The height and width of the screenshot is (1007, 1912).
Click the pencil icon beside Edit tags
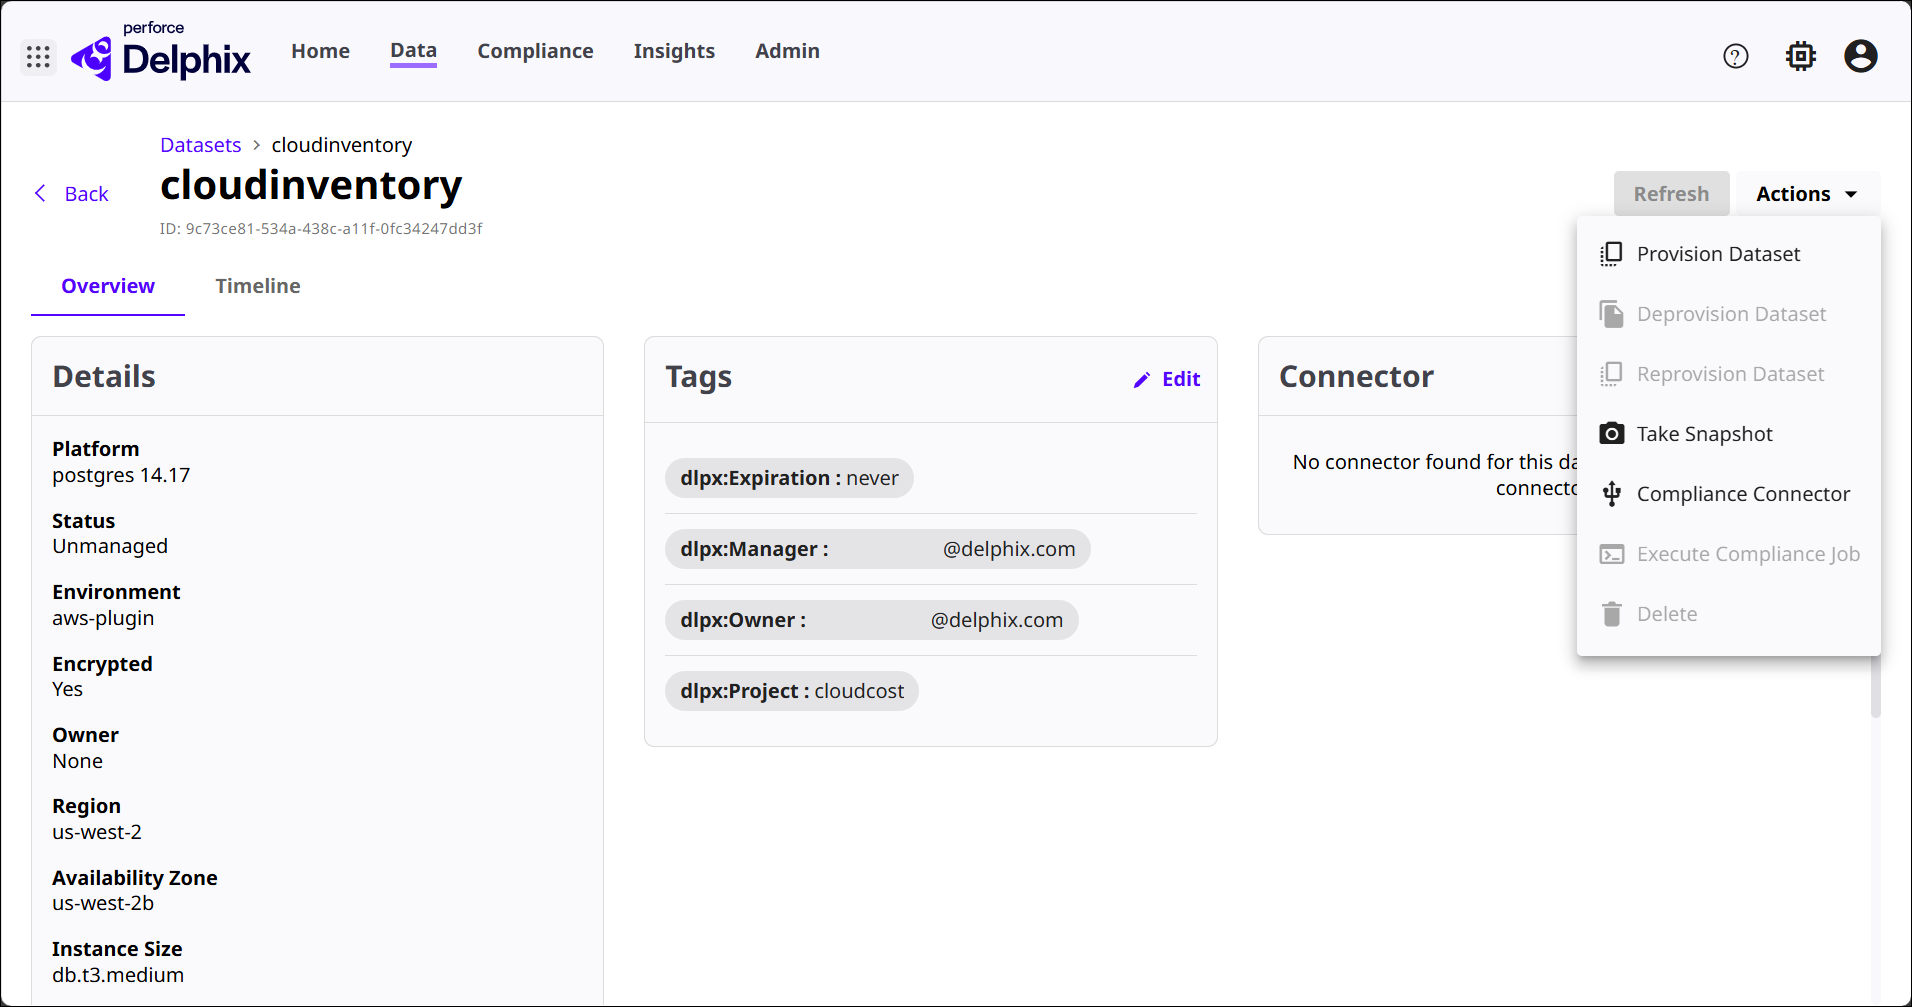click(x=1141, y=380)
